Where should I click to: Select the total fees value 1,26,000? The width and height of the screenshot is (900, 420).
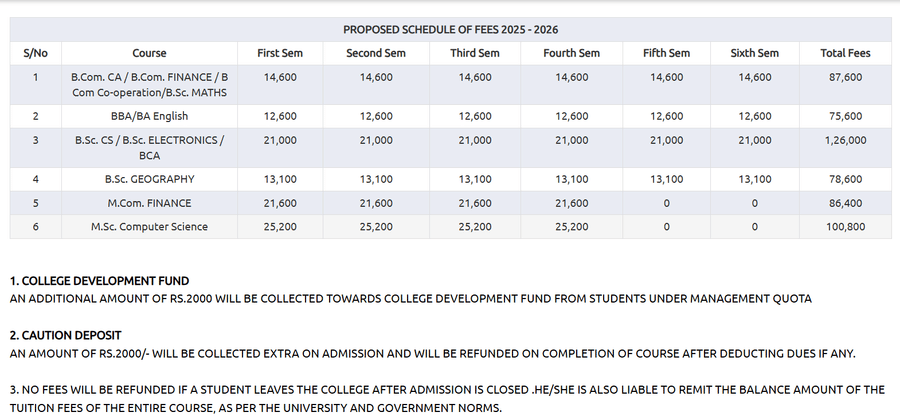pos(845,140)
